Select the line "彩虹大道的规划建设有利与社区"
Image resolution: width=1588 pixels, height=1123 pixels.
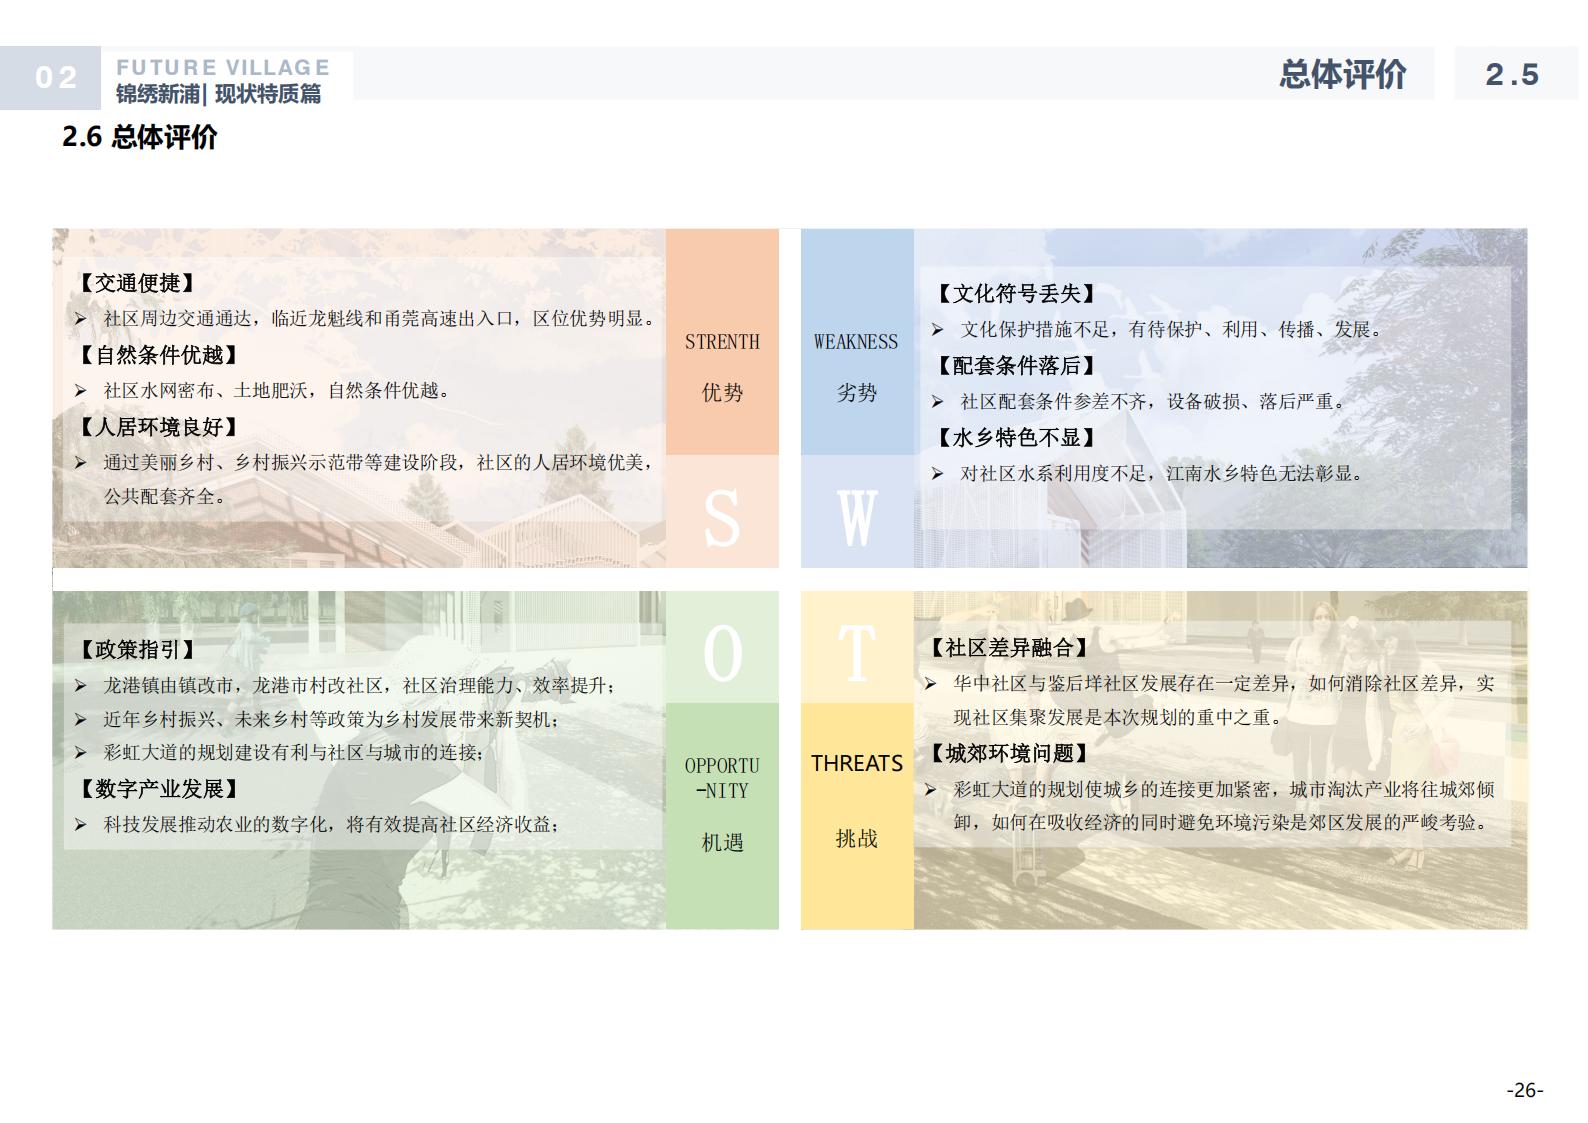coord(294,753)
